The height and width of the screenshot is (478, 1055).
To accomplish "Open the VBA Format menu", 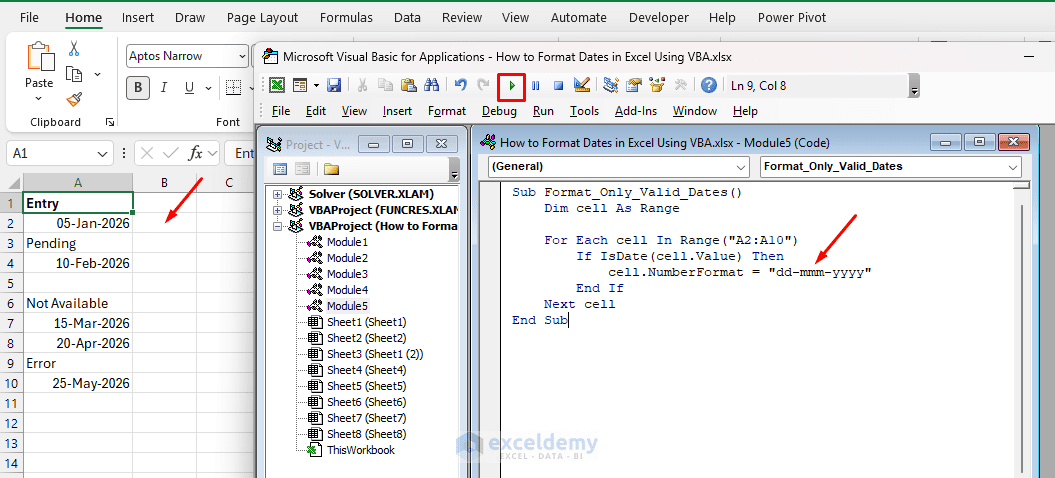I will pyautogui.click(x=447, y=111).
